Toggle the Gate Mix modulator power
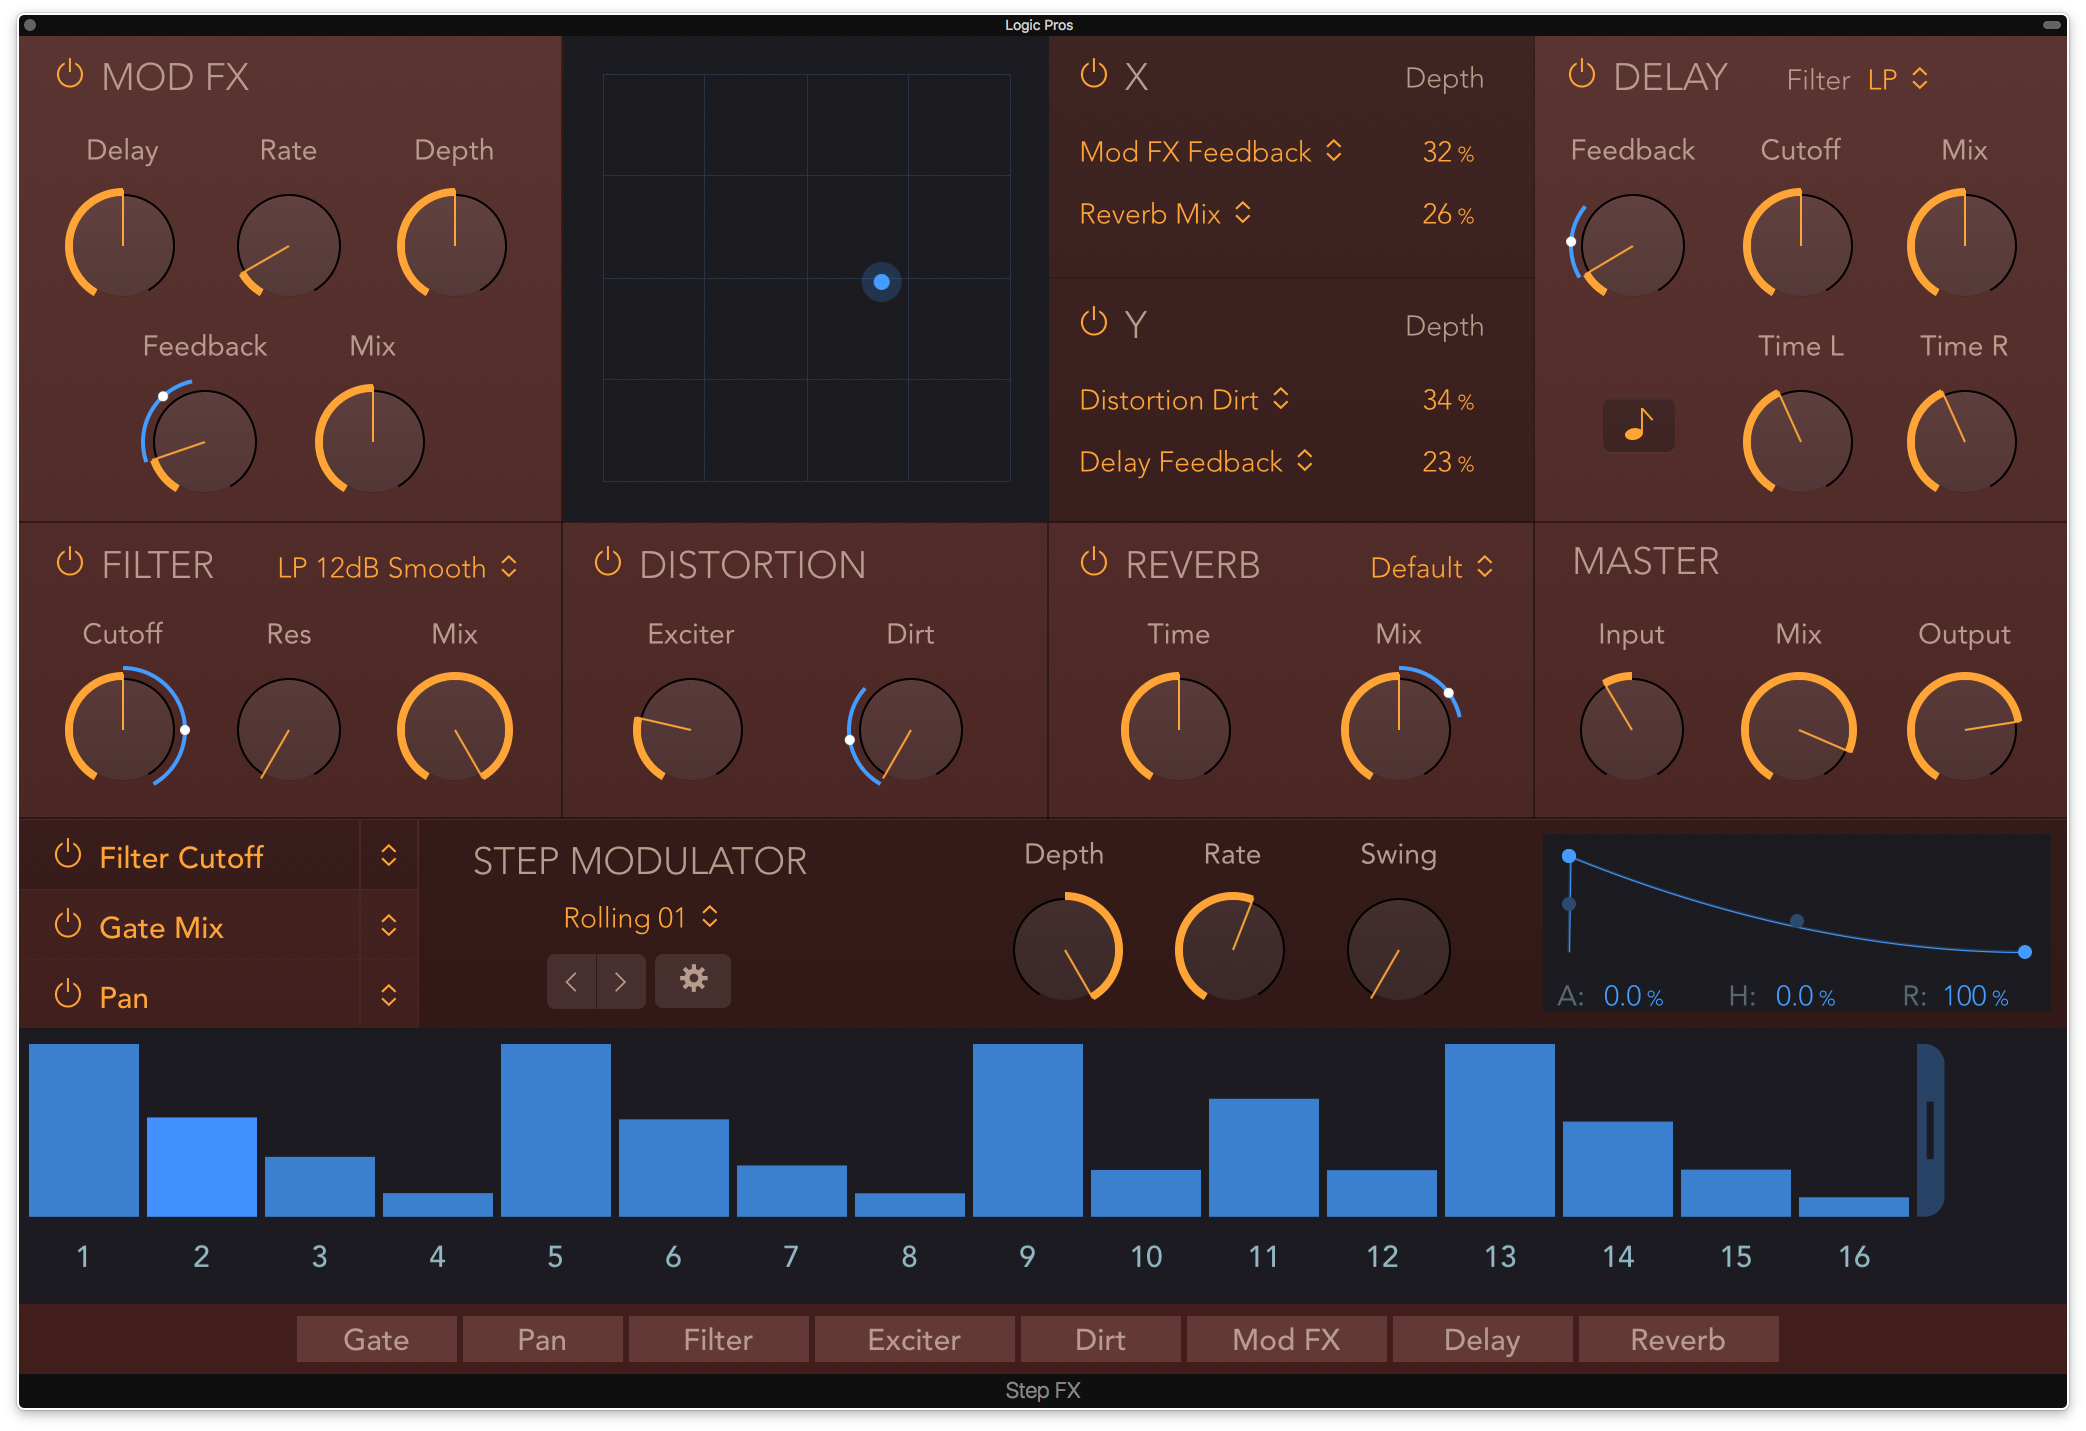The width and height of the screenshot is (2086, 1431). (68, 926)
